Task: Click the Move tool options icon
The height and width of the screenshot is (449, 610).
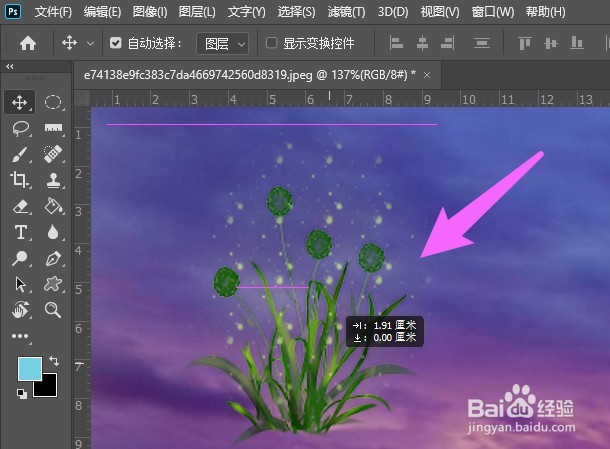Action: pos(69,43)
